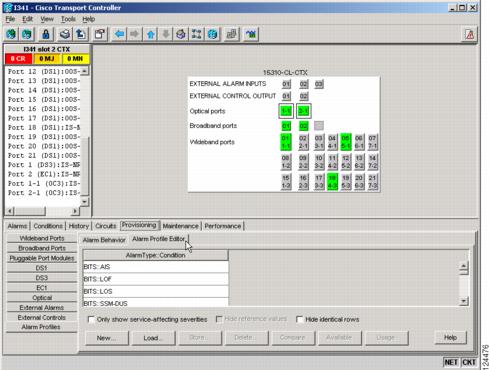Open the External Alarms section

tap(42, 308)
